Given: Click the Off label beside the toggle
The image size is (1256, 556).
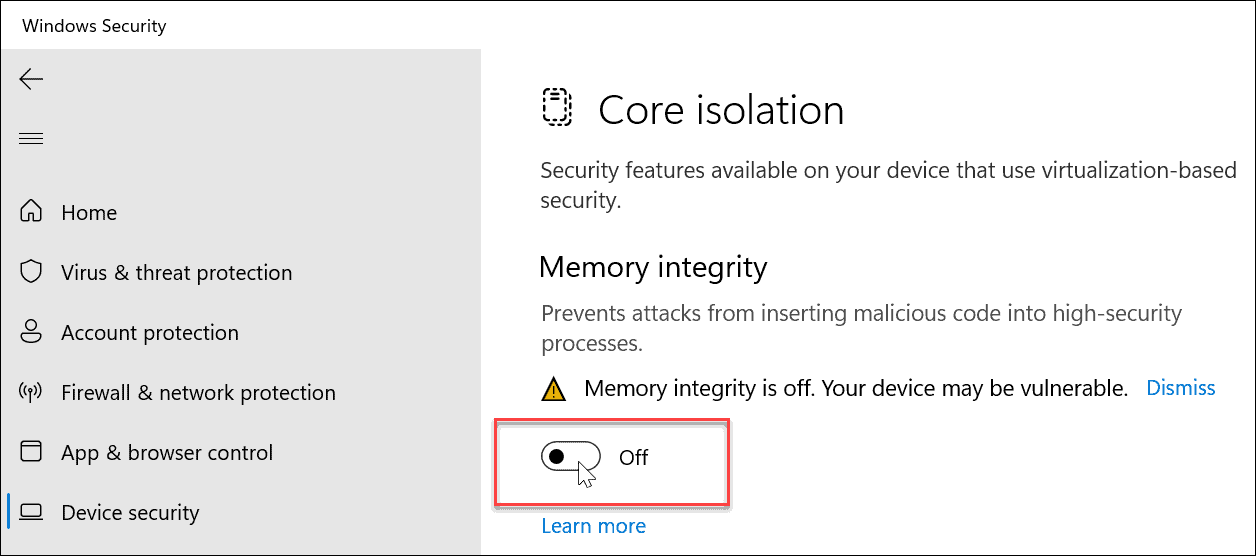Looking at the screenshot, I should 634,458.
